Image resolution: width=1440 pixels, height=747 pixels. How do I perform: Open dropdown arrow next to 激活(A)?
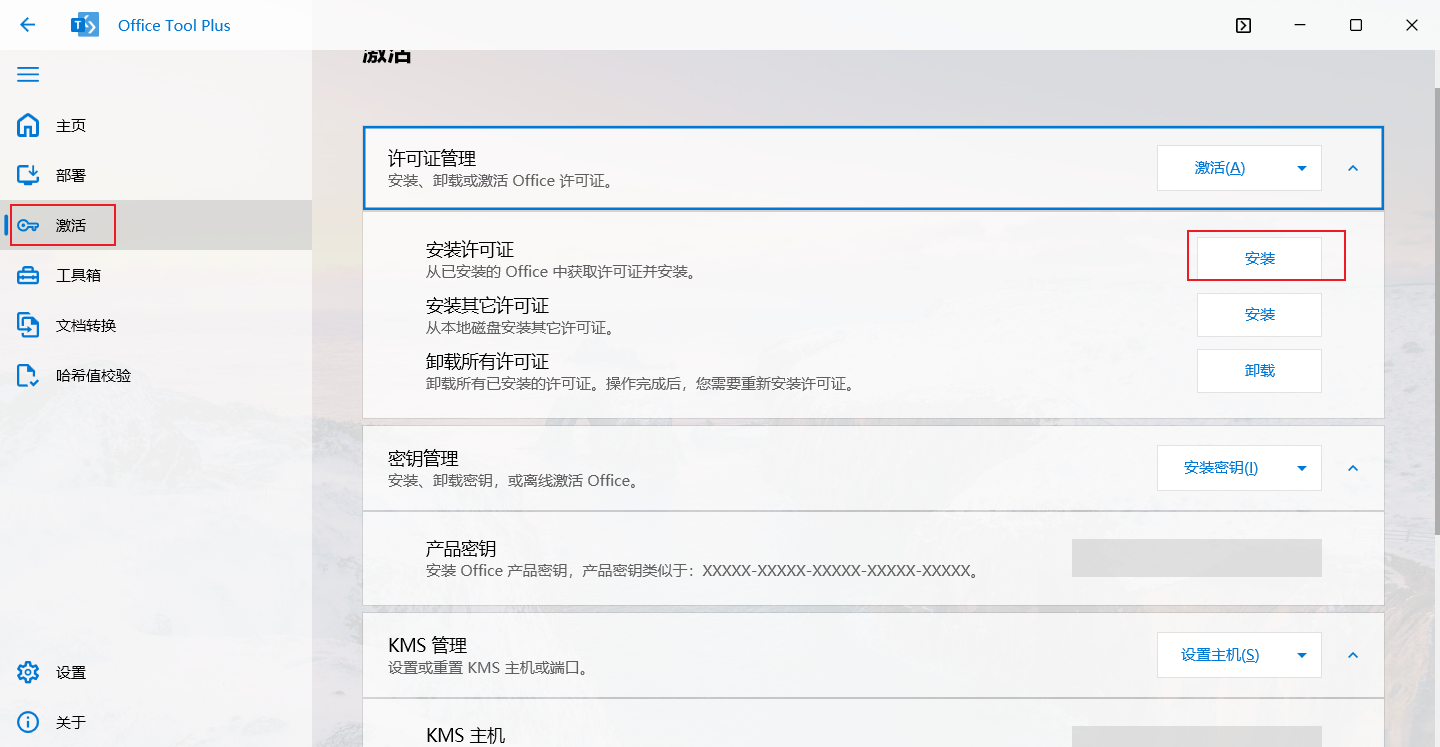(x=1302, y=168)
